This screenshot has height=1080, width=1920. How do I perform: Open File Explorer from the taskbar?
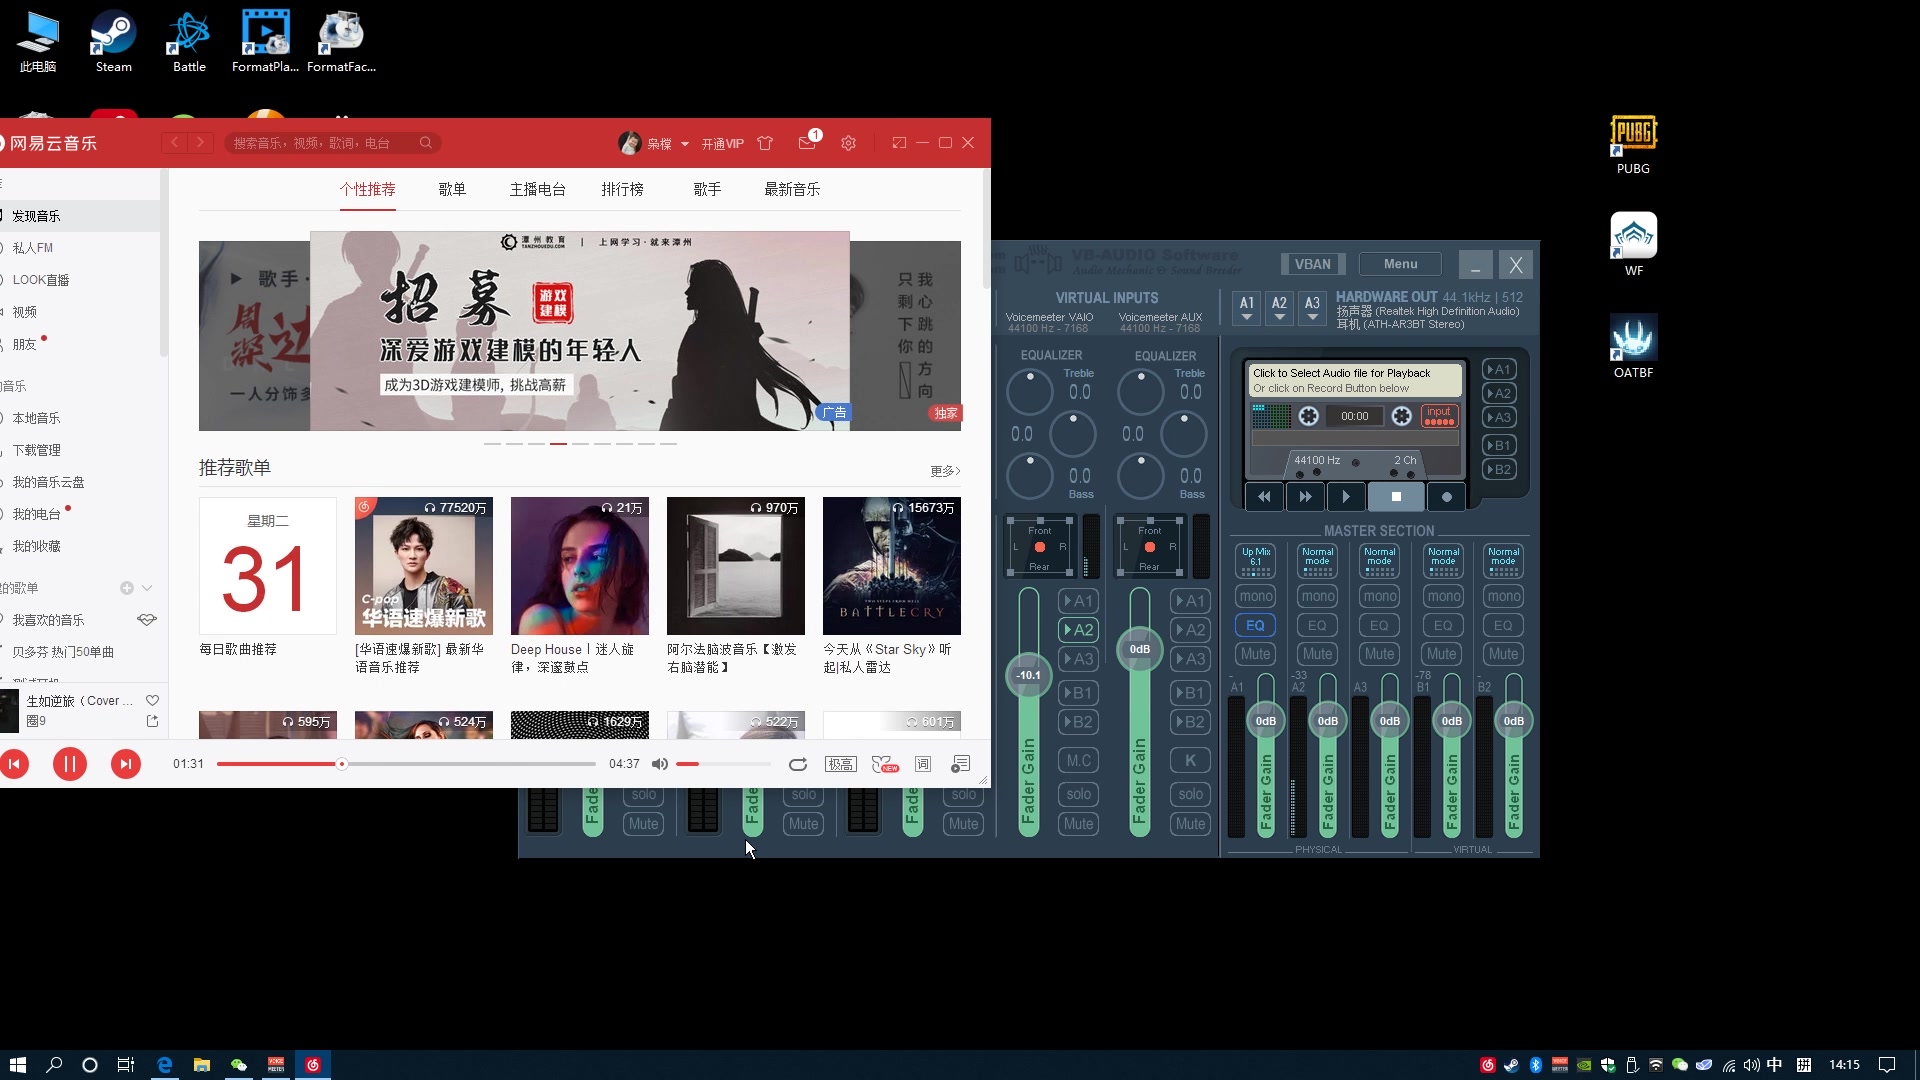(202, 1065)
